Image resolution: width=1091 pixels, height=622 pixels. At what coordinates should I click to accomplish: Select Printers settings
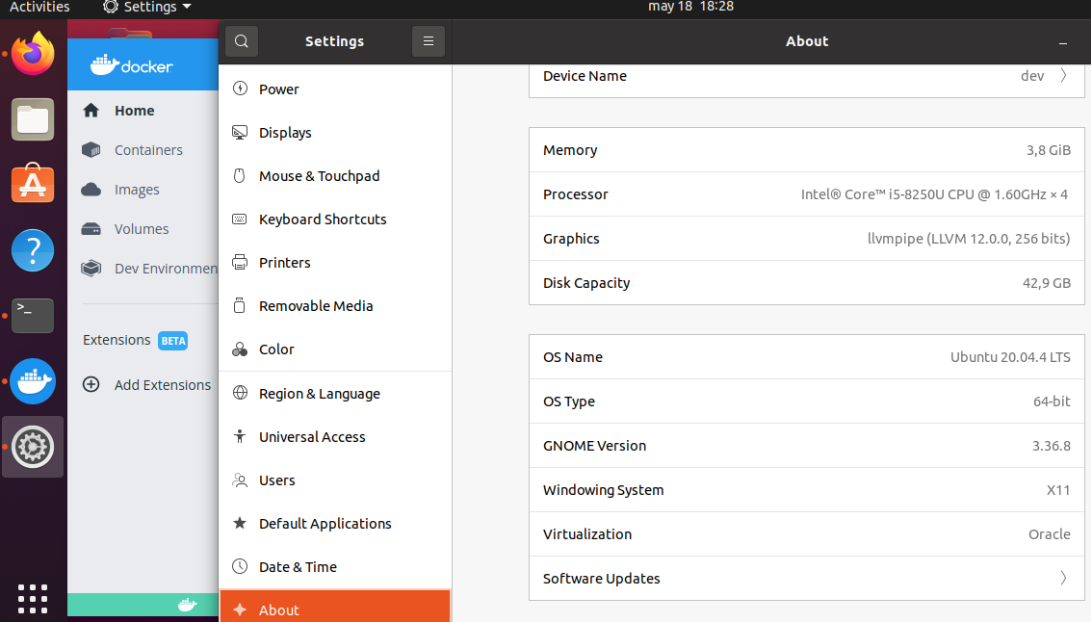coord(335,262)
